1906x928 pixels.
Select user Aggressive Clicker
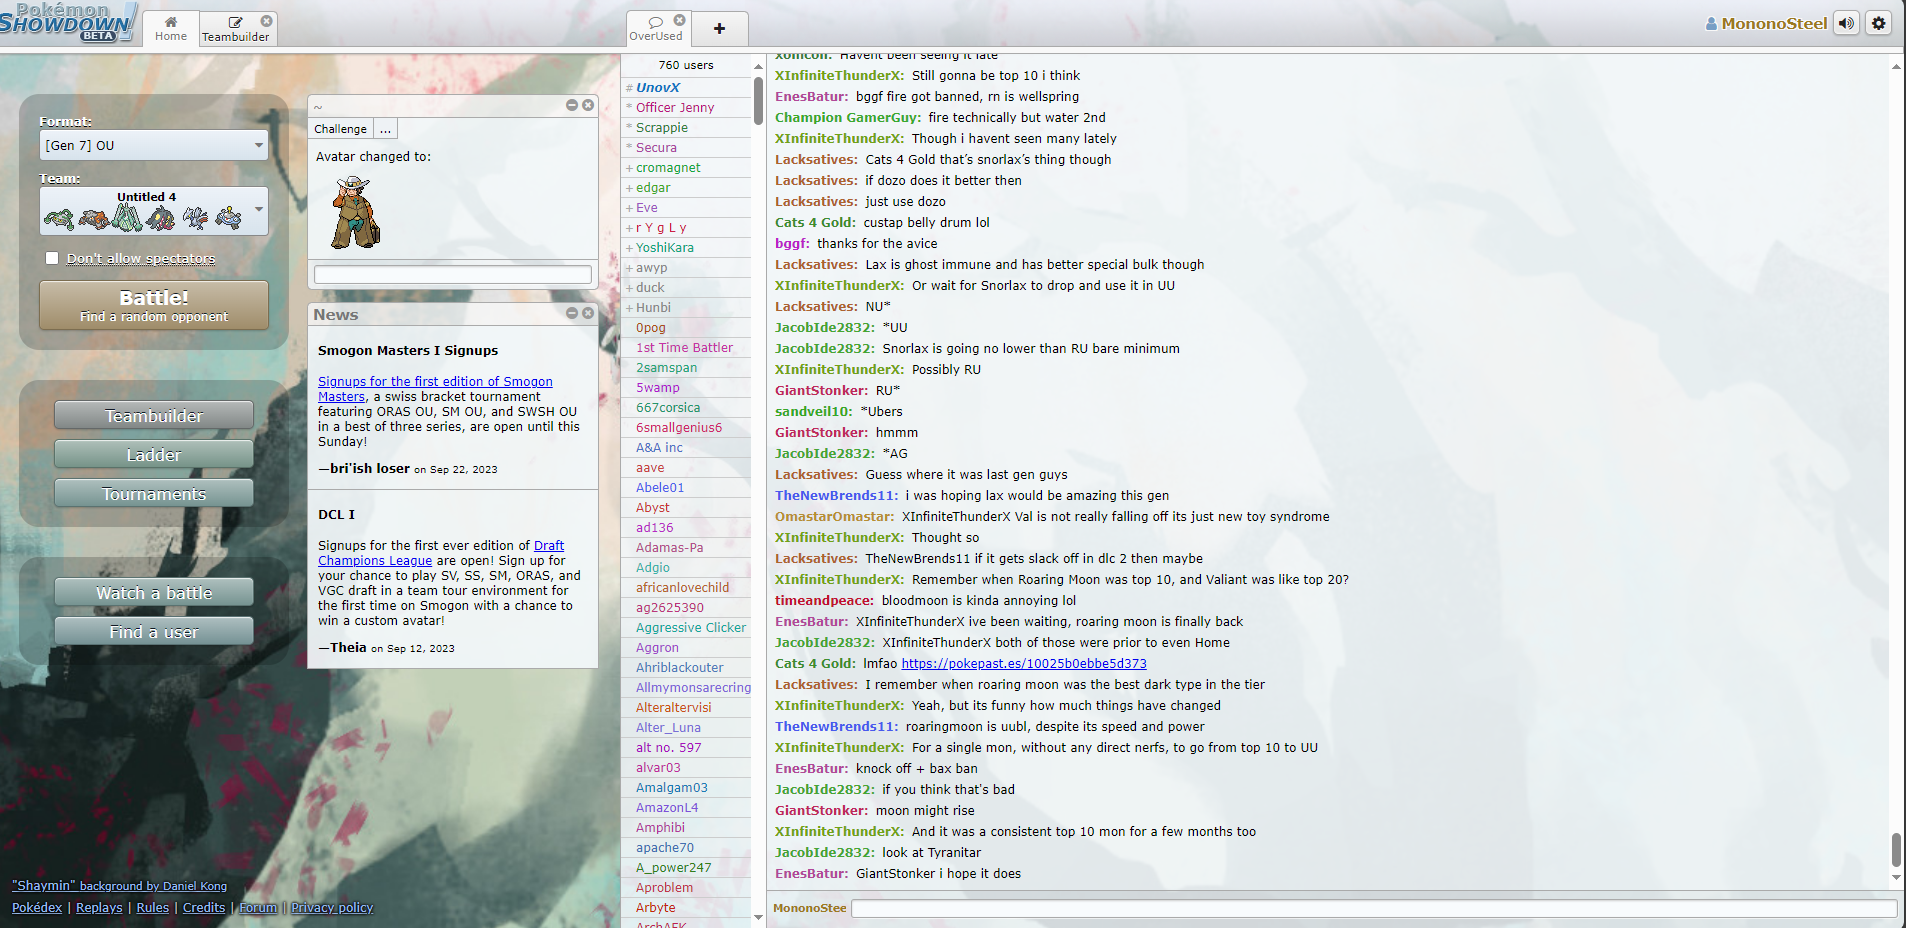click(686, 627)
